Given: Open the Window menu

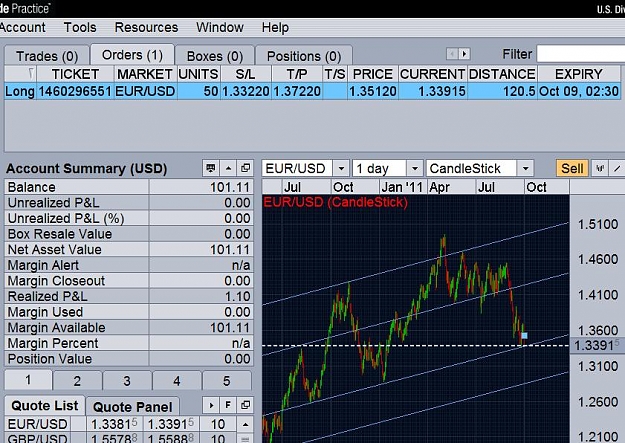Looking at the screenshot, I should pyautogui.click(x=220, y=27).
